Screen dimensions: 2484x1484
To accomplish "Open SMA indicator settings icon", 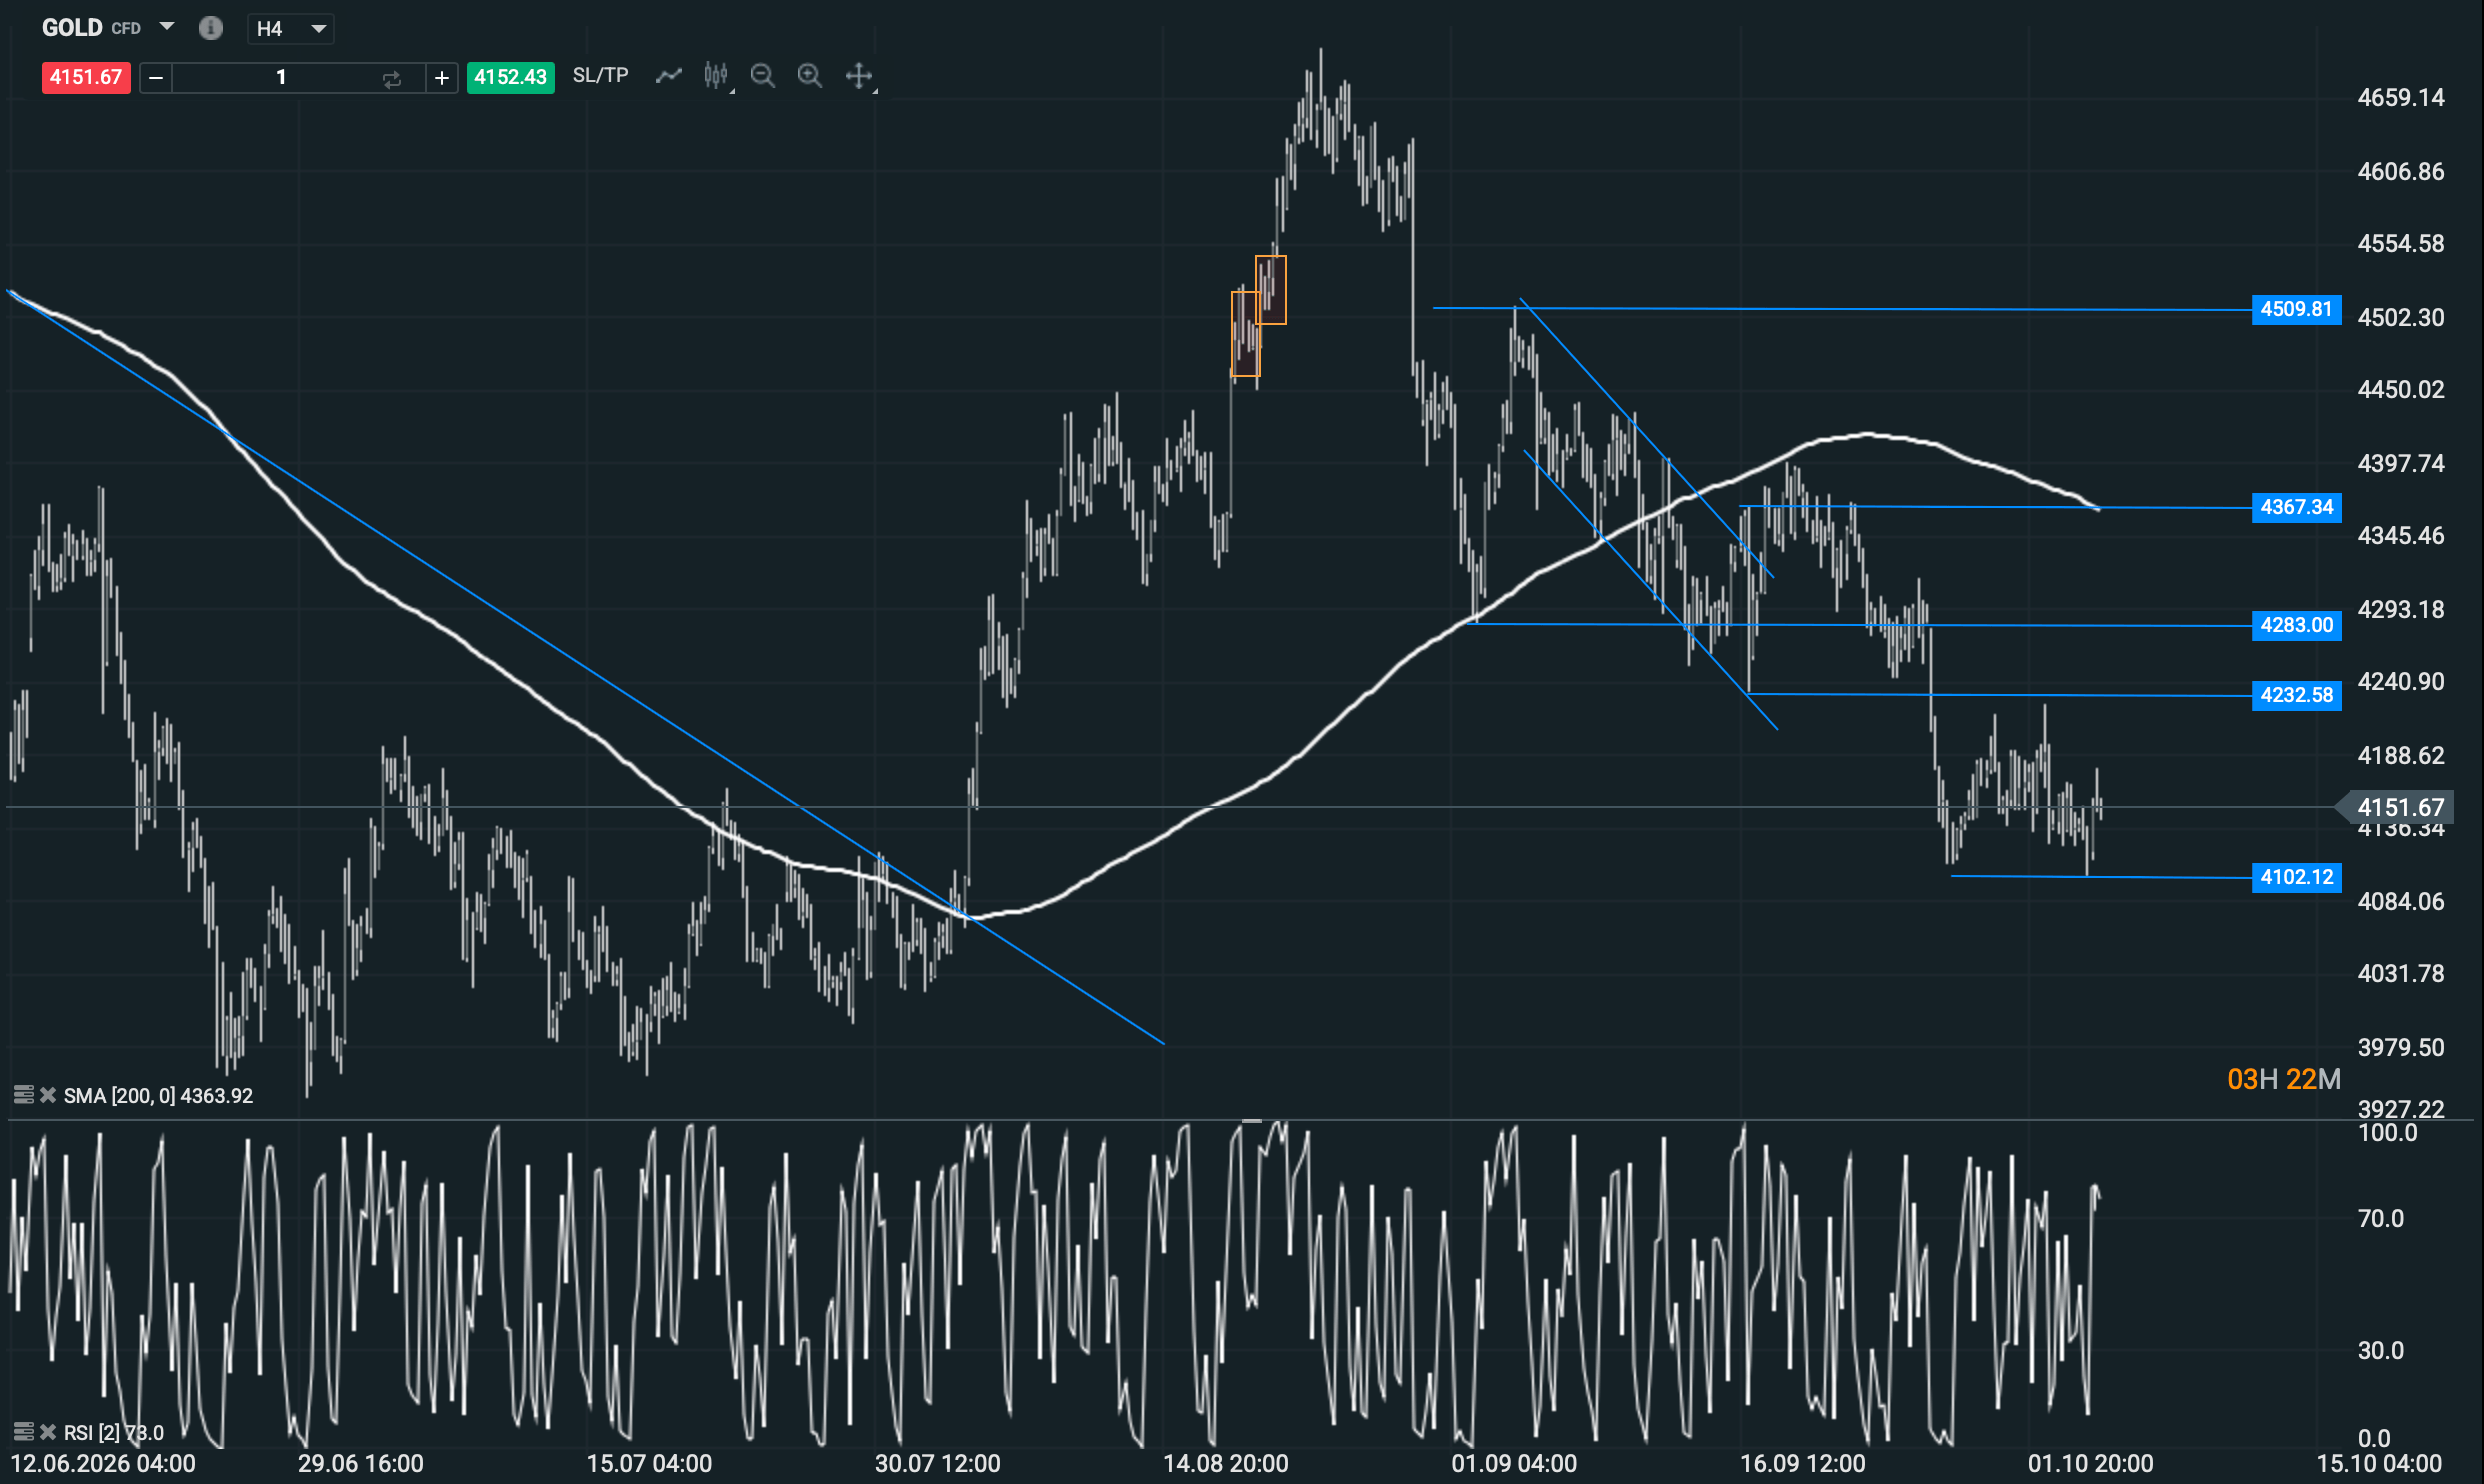I will pos(23,1095).
